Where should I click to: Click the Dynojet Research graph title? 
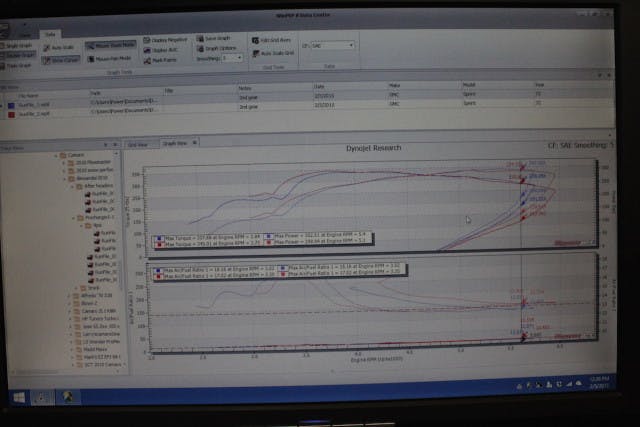click(373, 147)
